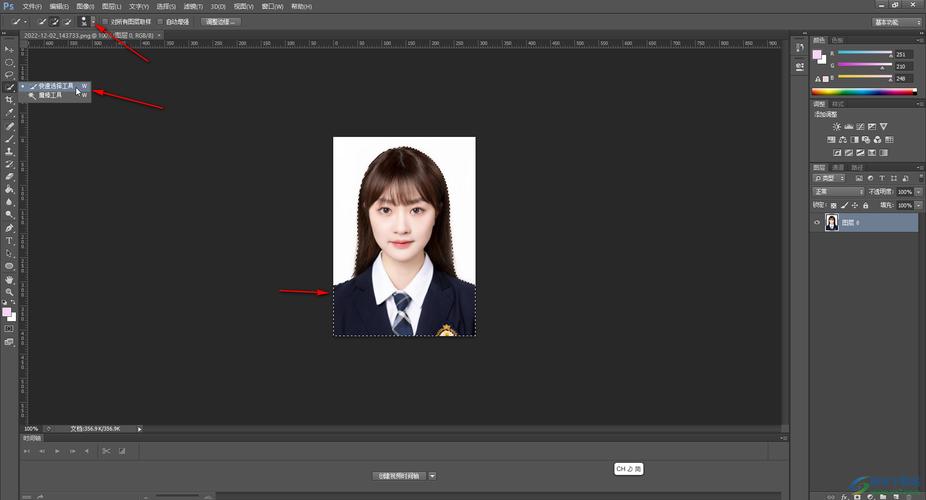This screenshot has width=926, height=500.
Task: Select the Clone Stamp tool
Action: 9,152
